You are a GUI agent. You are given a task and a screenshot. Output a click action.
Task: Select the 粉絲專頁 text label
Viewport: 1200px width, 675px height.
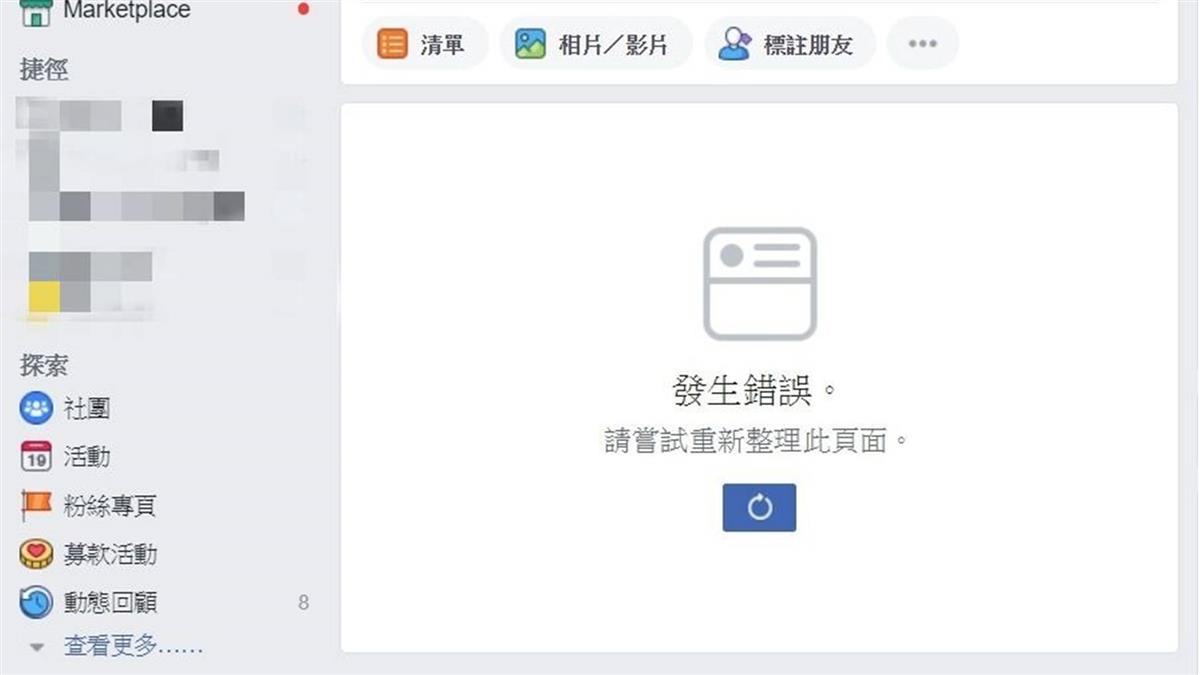(110, 506)
